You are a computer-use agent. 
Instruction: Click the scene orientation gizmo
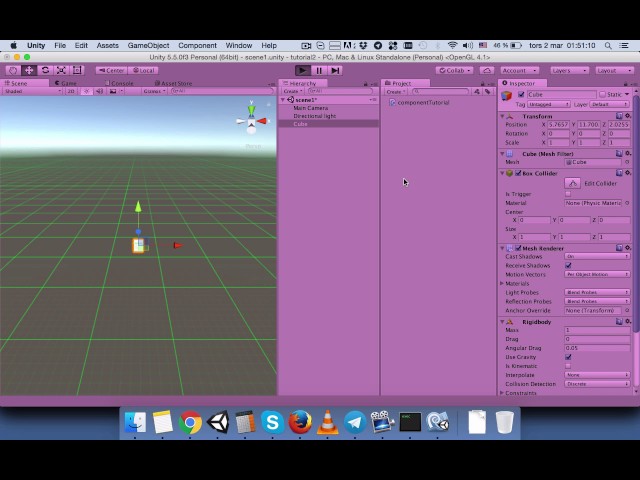pos(251,120)
